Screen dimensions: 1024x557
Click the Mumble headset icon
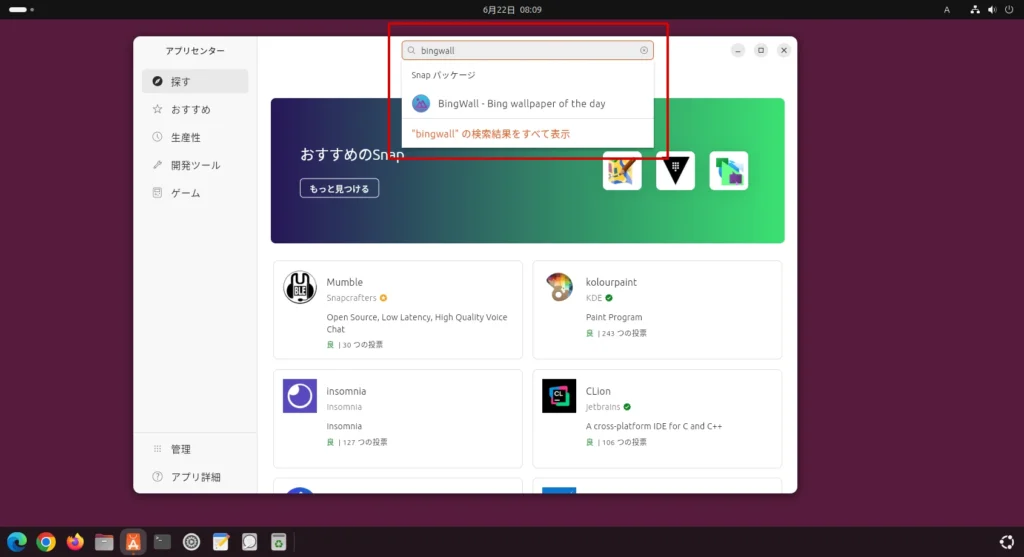[300, 287]
